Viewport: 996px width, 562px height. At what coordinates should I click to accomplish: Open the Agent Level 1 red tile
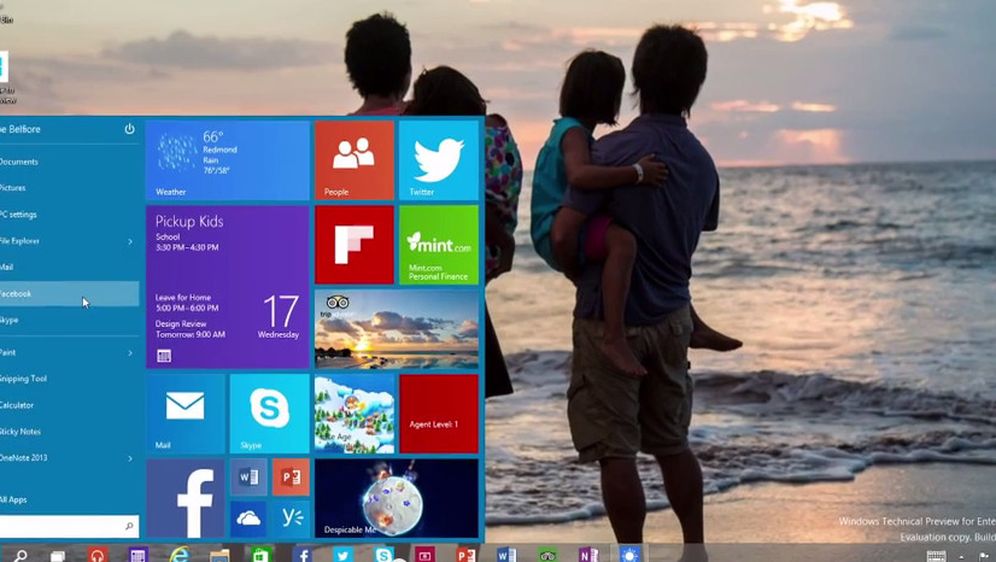point(439,413)
